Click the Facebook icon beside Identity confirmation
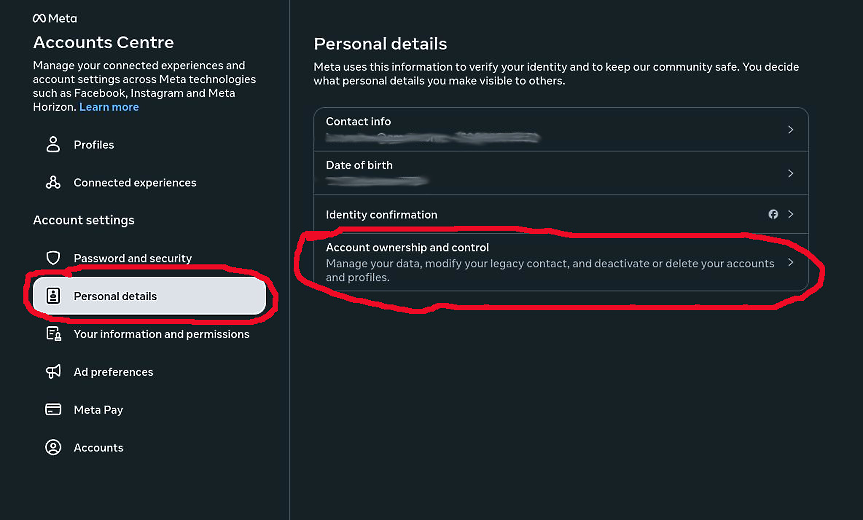 point(773,214)
